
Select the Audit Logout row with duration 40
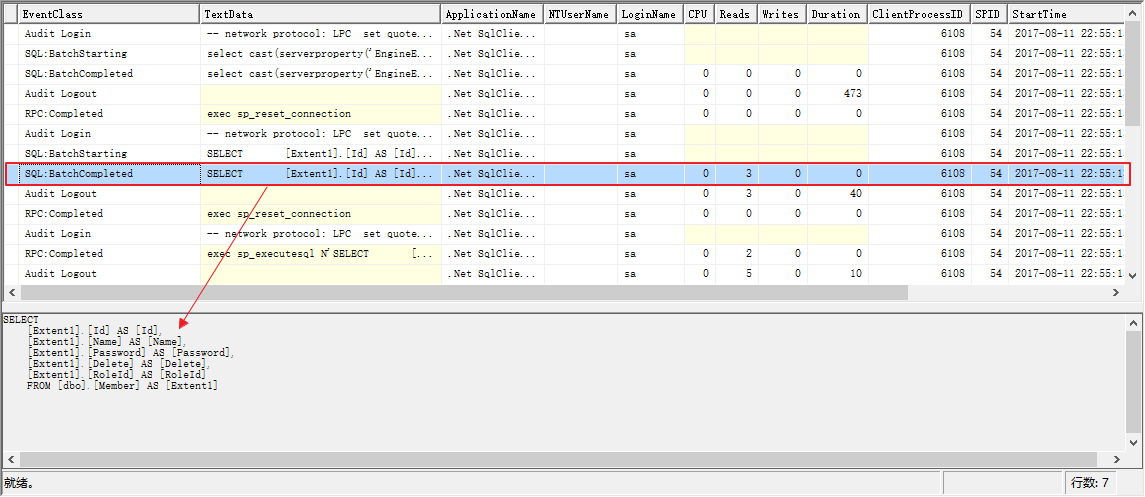tap(564, 193)
